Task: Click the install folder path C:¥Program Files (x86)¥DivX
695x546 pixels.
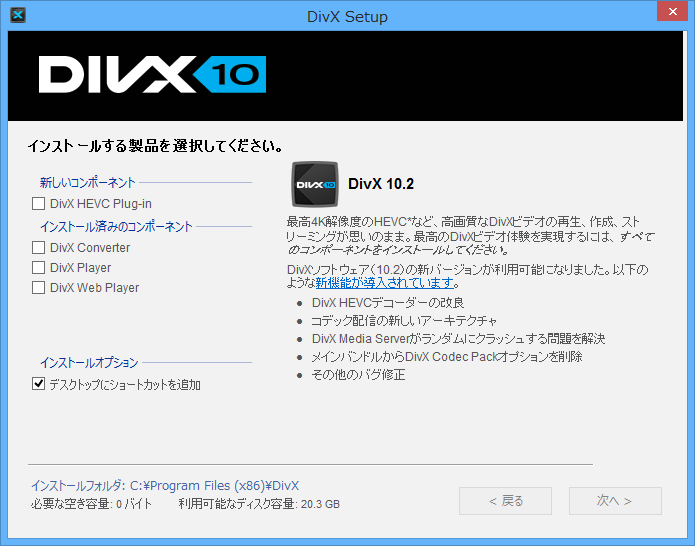Action: [x=215, y=486]
